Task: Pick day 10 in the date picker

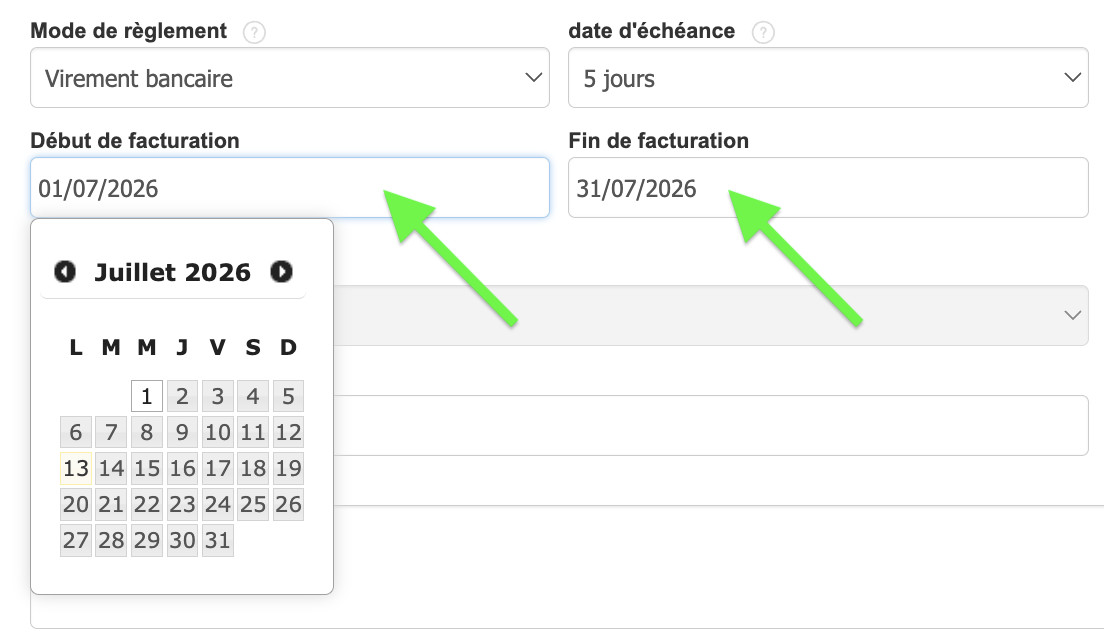Action: click(x=218, y=432)
